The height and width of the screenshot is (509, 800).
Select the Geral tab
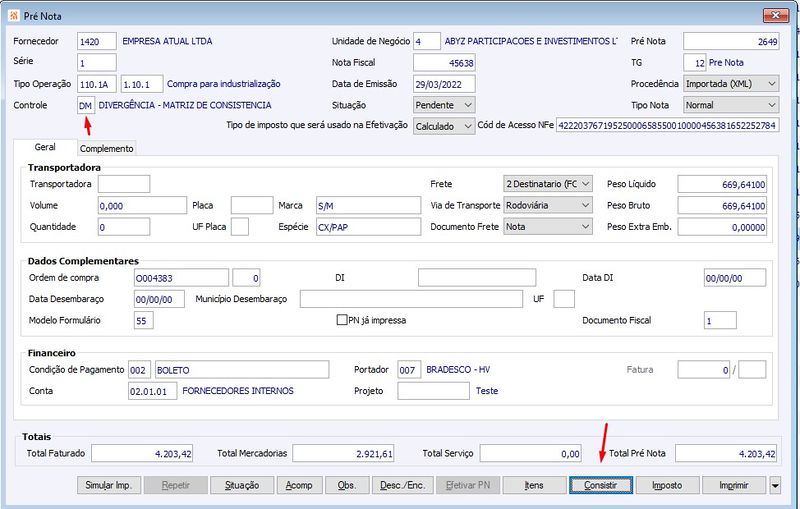[x=45, y=147]
